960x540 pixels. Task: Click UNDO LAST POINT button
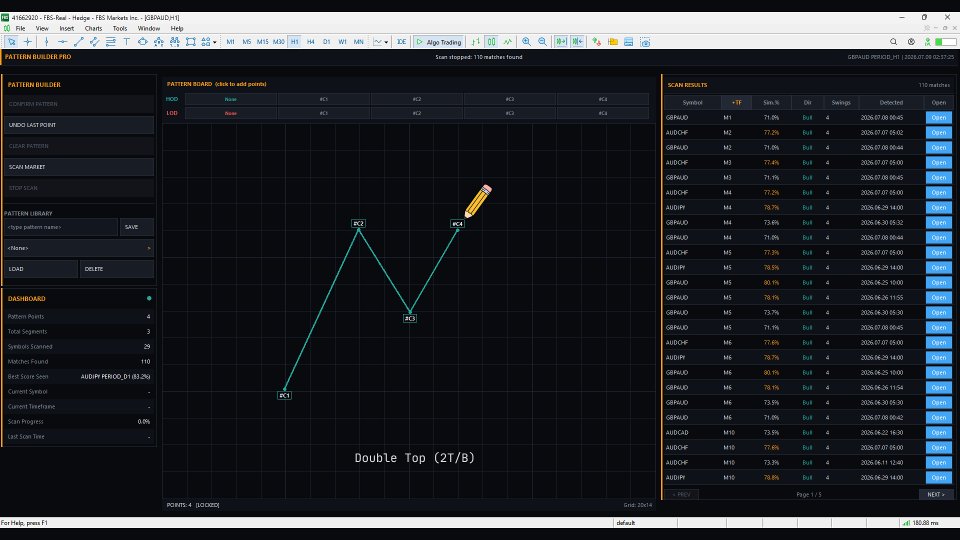coord(78,125)
